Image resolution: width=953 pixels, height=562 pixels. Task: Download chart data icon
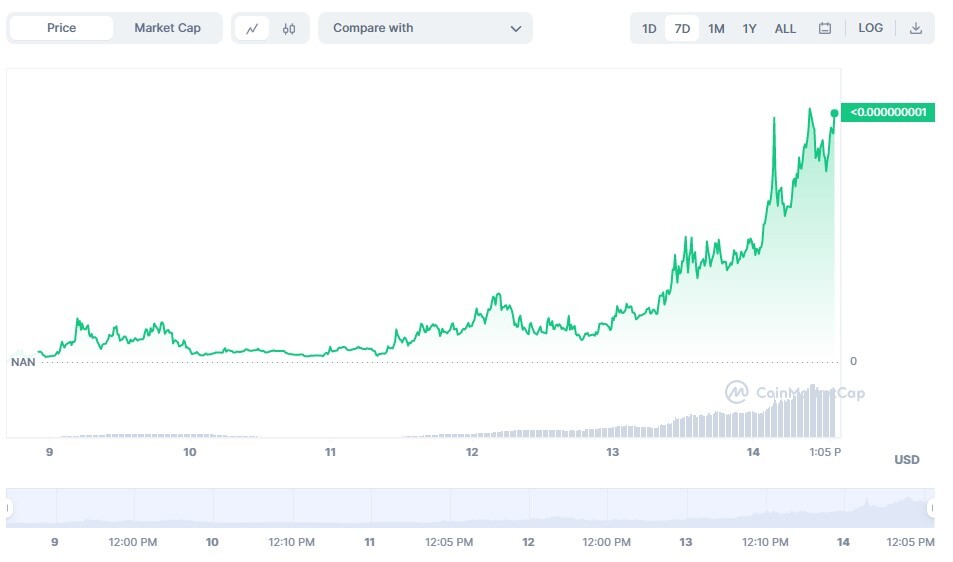pyautogui.click(x=916, y=29)
